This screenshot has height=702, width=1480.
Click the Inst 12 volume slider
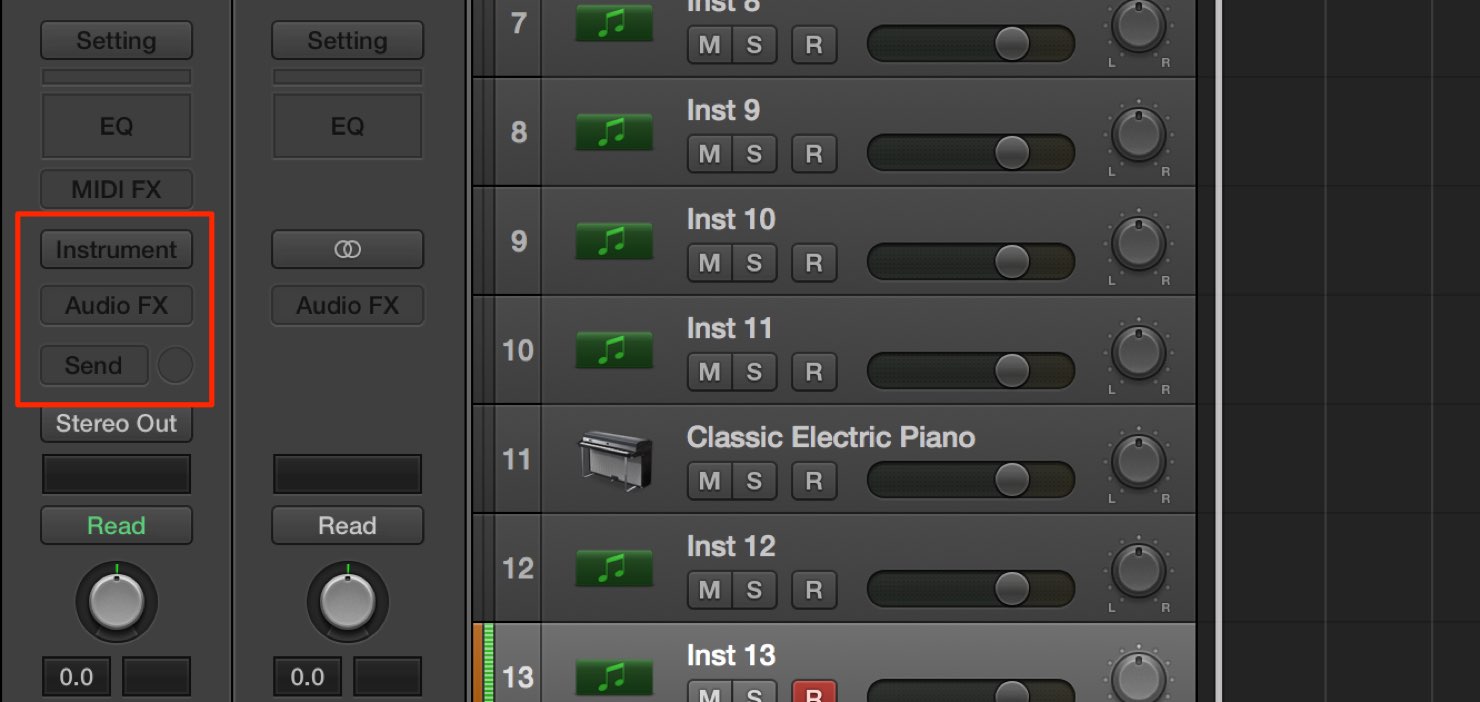point(971,589)
